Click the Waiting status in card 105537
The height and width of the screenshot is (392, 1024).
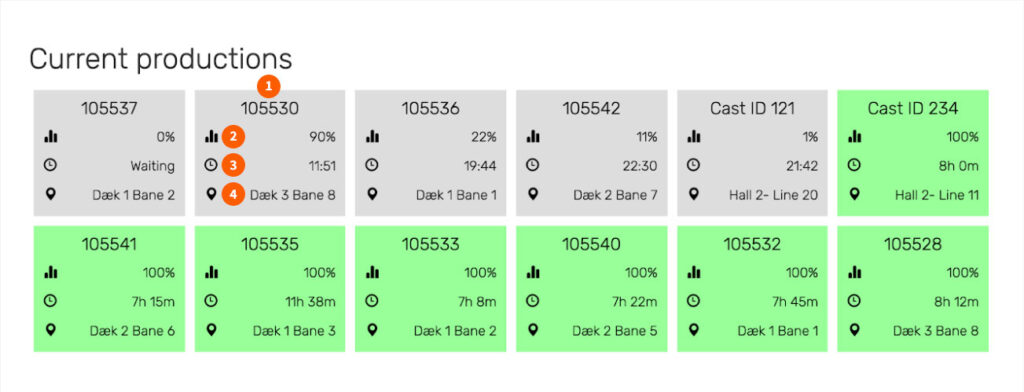(152, 166)
